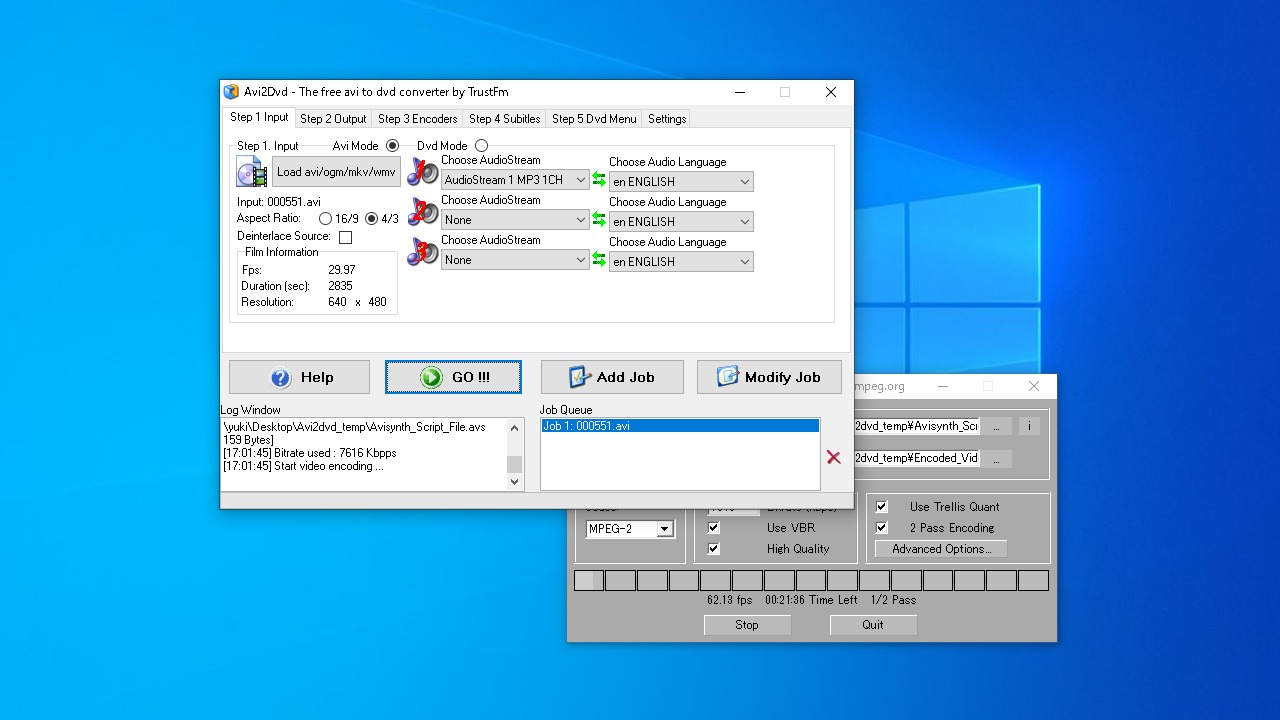This screenshot has height=720, width=1280.
Task: Click the Log Window text area
Action: (365, 454)
